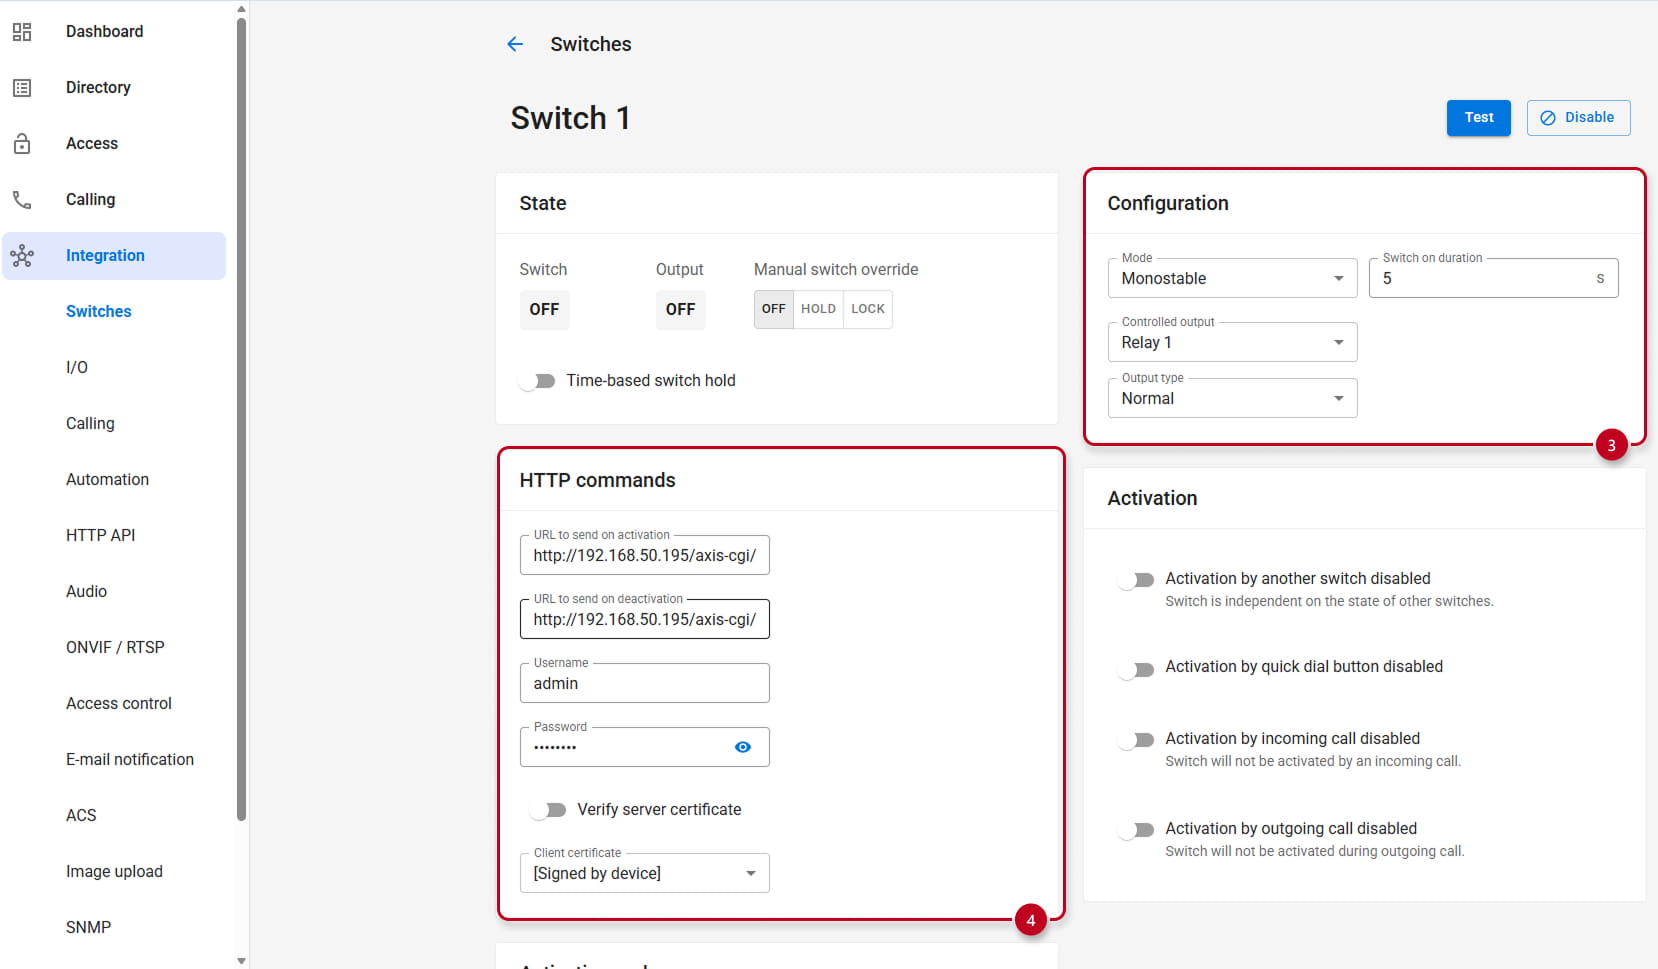Screen dimensions: 1658x969
Task: Open HTTP API submenu item
Action: [100, 536]
